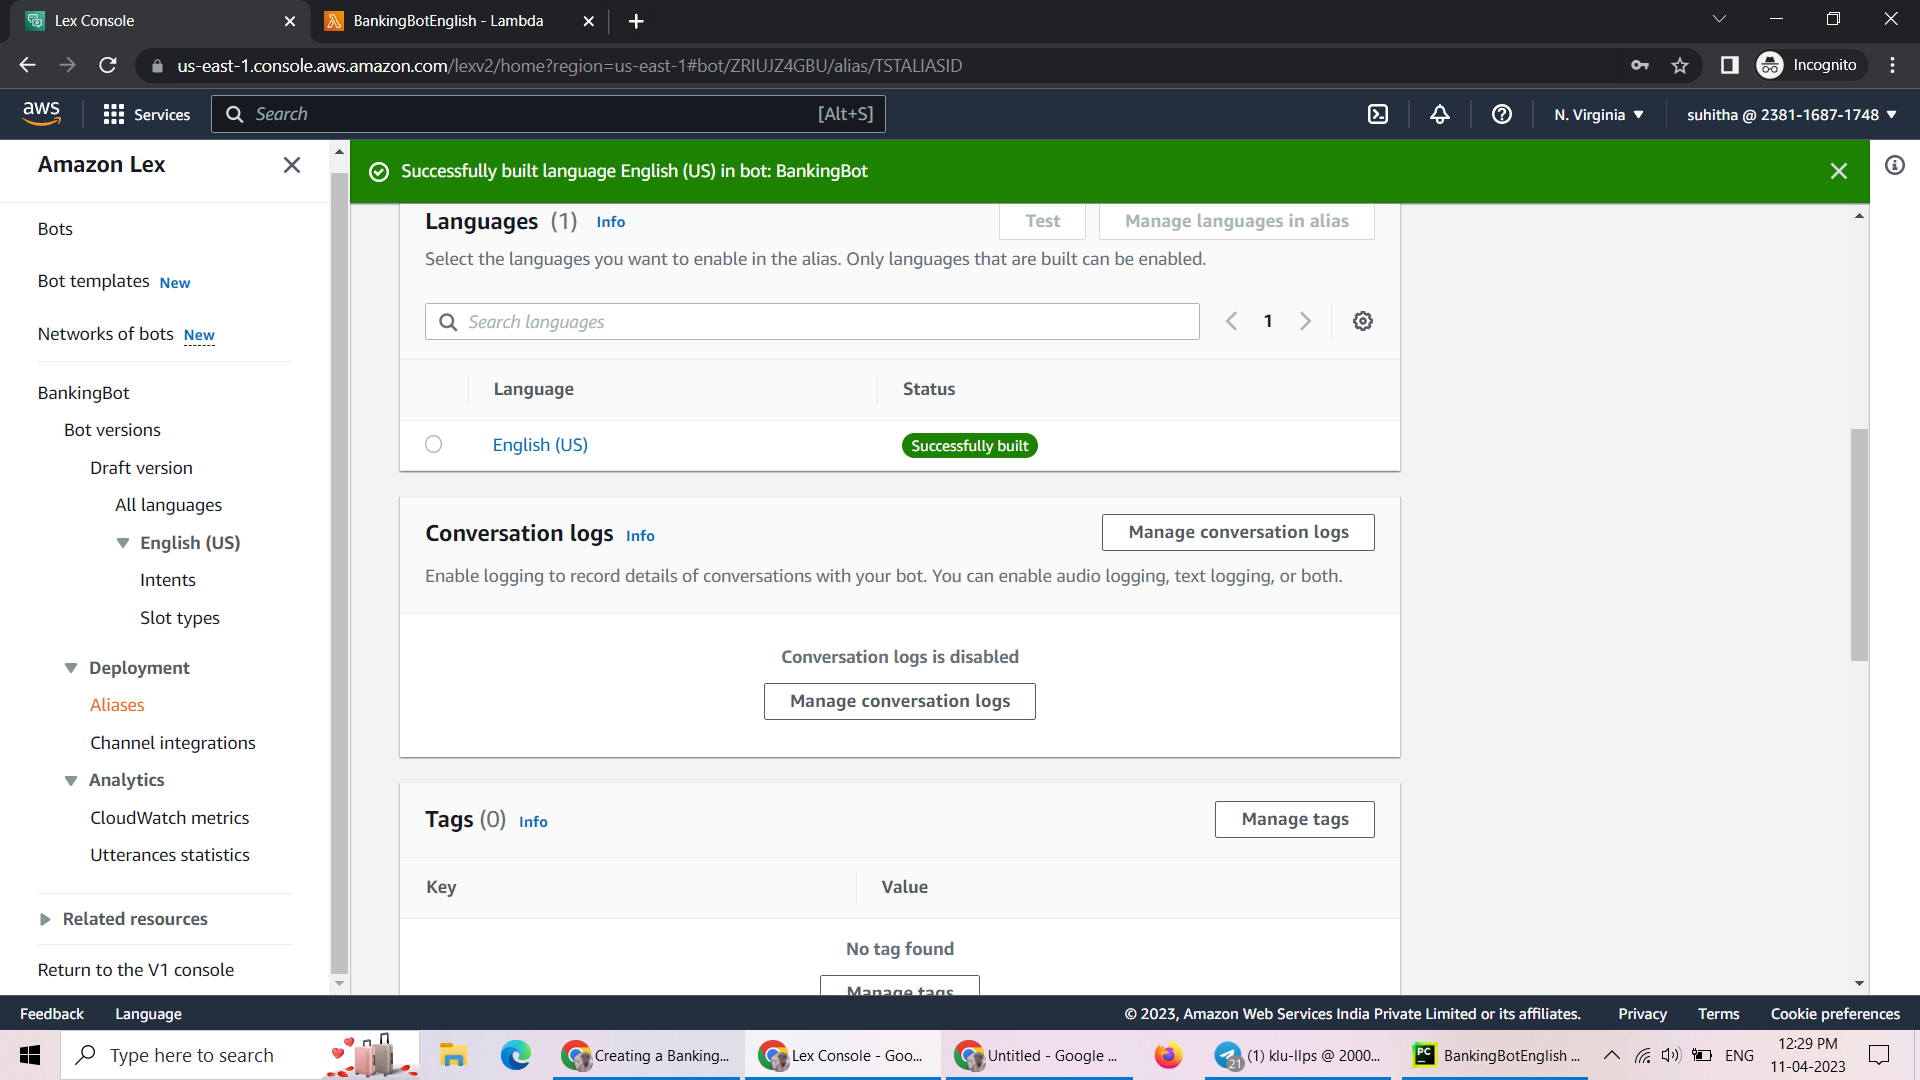Image resolution: width=1920 pixels, height=1080 pixels.
Task: Select the English (US) language radio button
Action: coord(433,444)
